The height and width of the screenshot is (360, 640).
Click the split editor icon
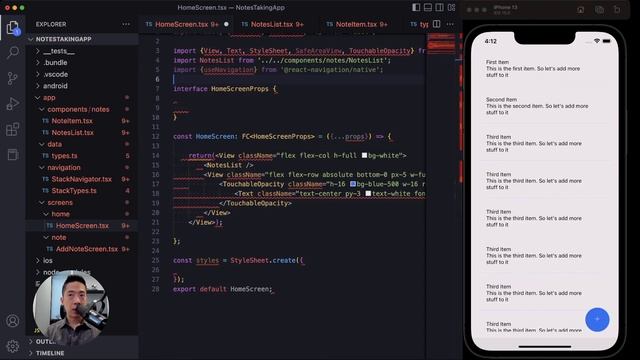[x=437, y=24]
